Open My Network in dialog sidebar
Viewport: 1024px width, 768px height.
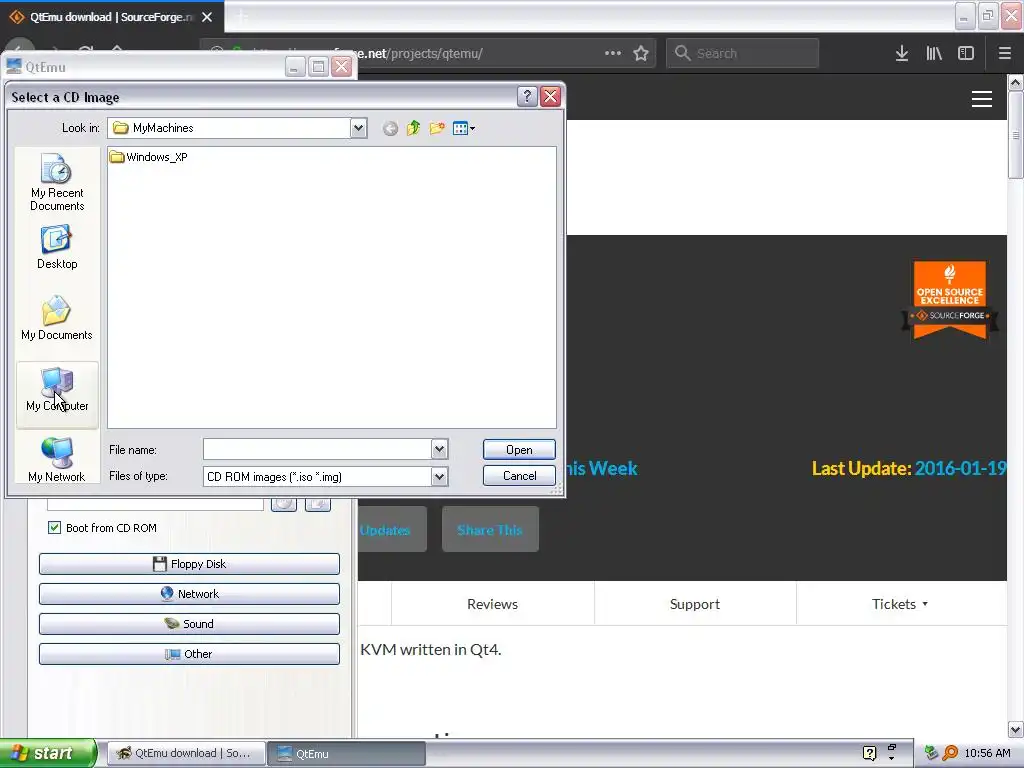pyautogui.click(x=57, y=459)
